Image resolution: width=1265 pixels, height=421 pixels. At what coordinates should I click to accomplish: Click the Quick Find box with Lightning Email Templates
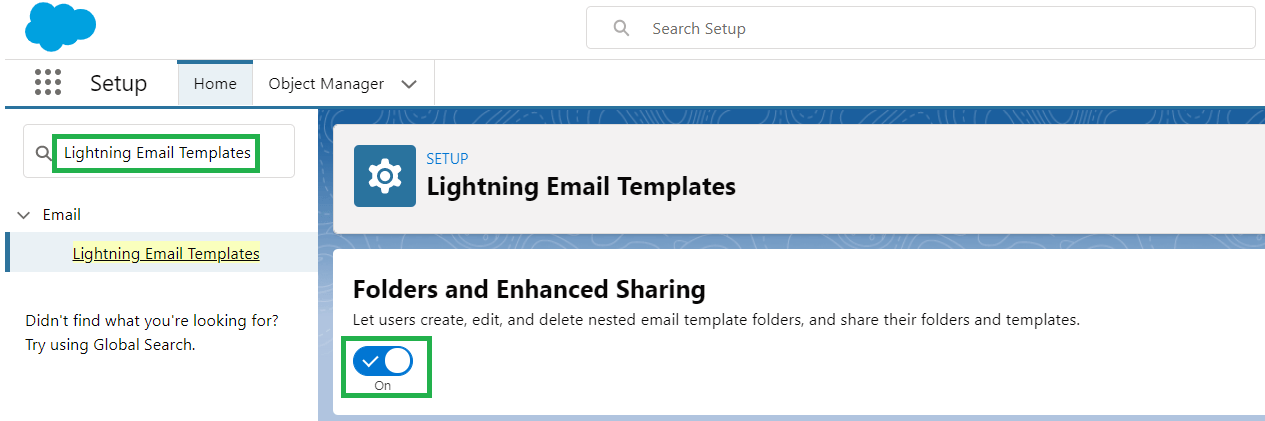tap(157, 153)
